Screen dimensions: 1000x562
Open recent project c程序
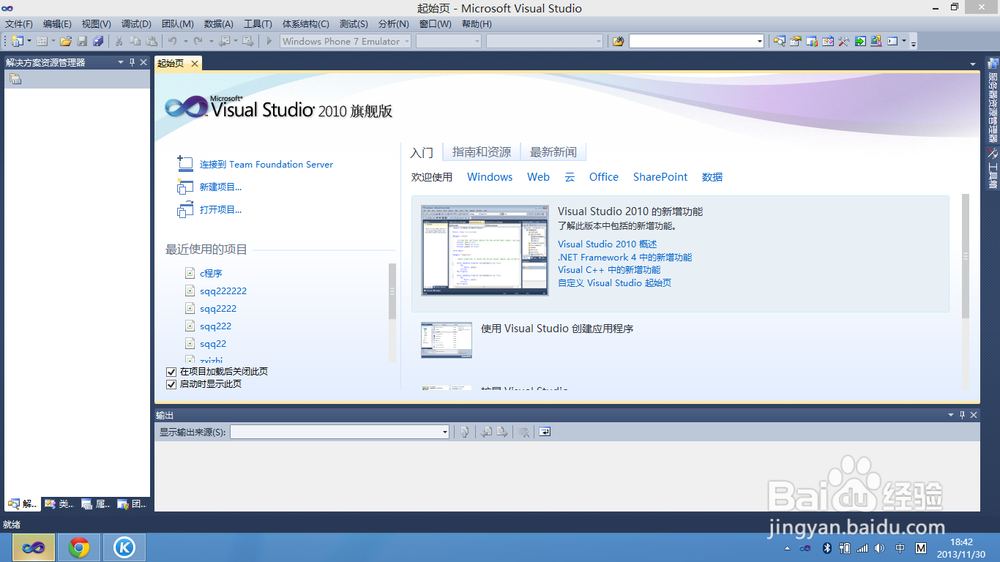(x=211, y=273)
